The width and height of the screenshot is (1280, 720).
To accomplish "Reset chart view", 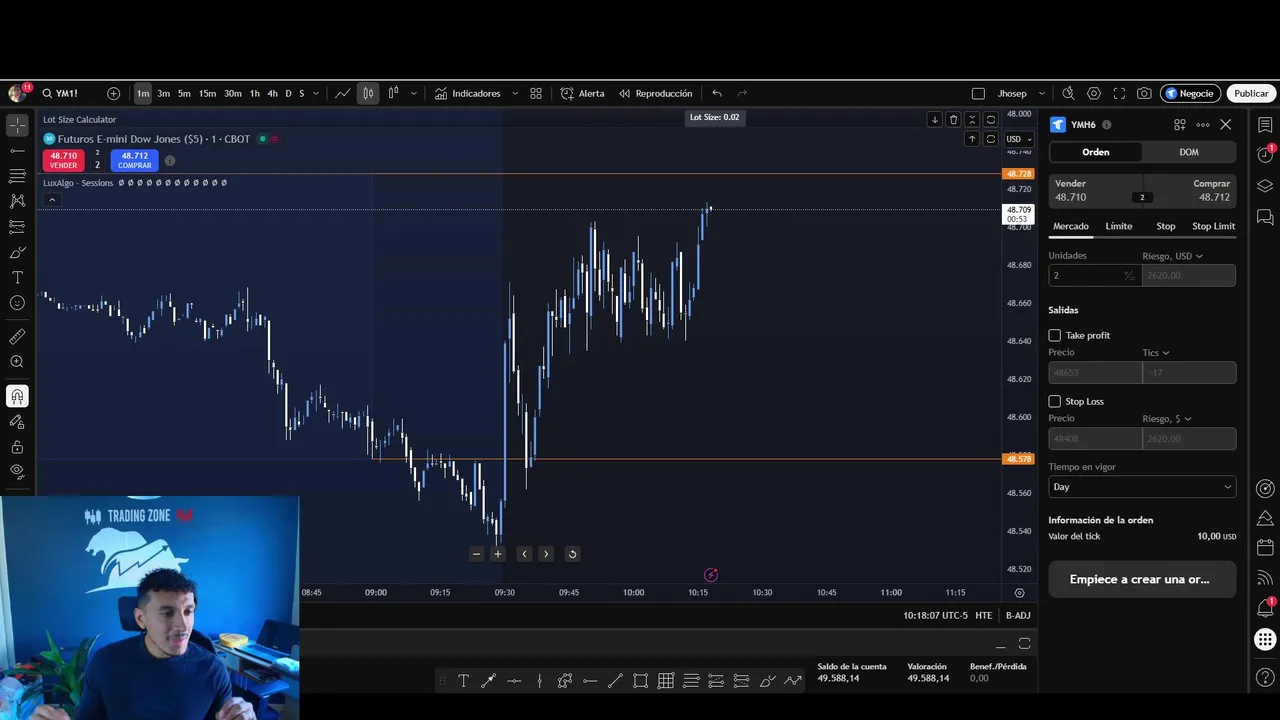I will (x=572, y=554).
